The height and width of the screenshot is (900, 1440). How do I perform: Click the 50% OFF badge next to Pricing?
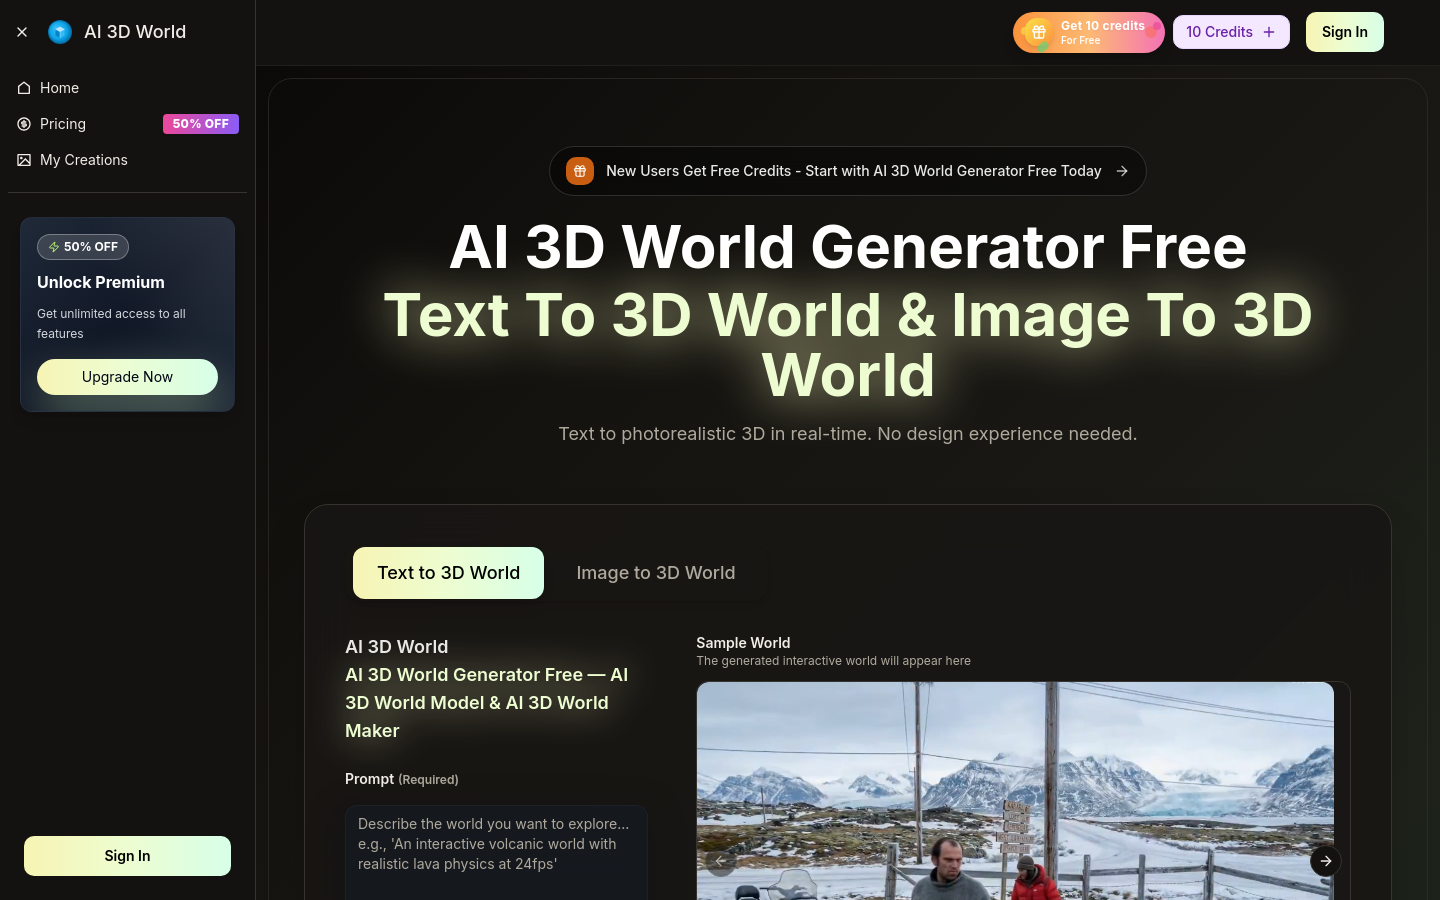pos(201,124)
